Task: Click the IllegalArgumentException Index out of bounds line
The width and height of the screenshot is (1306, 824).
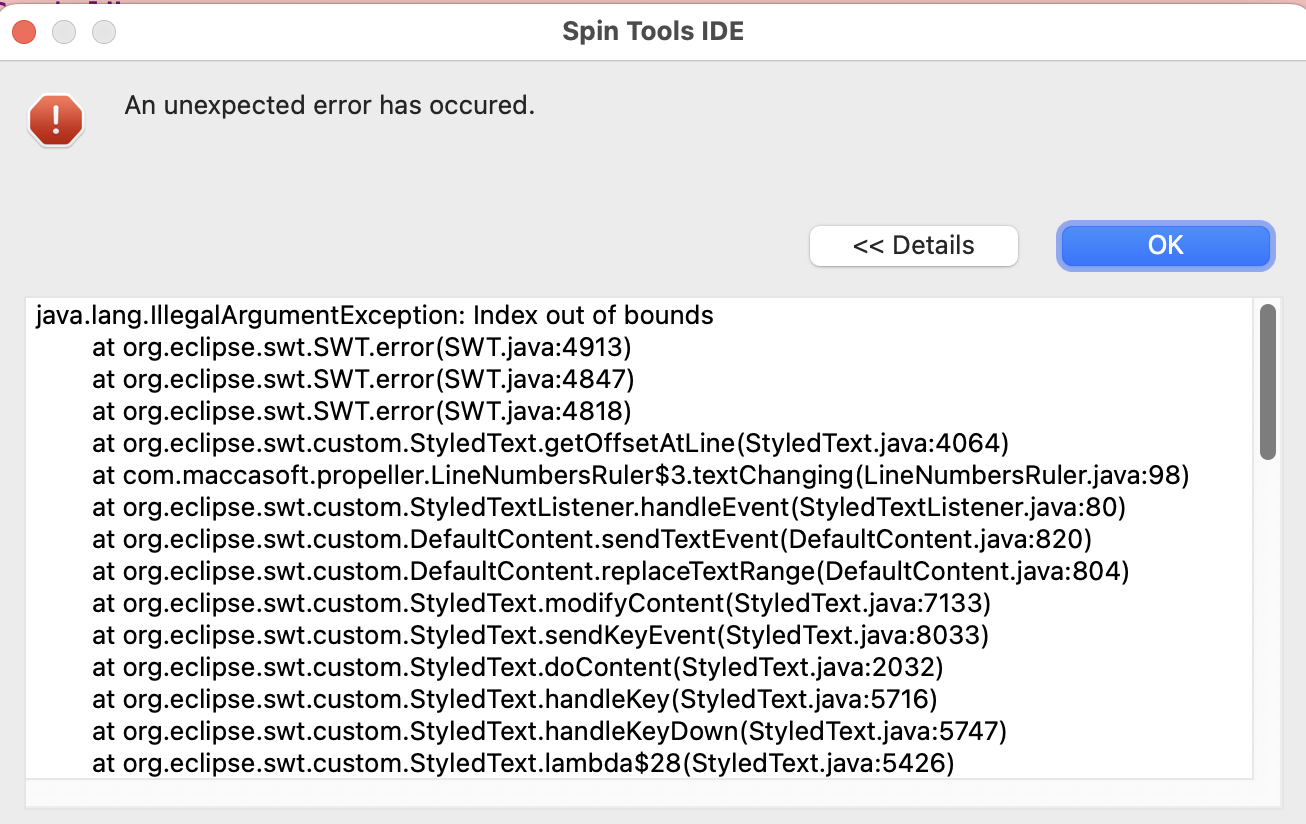Action: pyautogui.click(x=375, y=316)
